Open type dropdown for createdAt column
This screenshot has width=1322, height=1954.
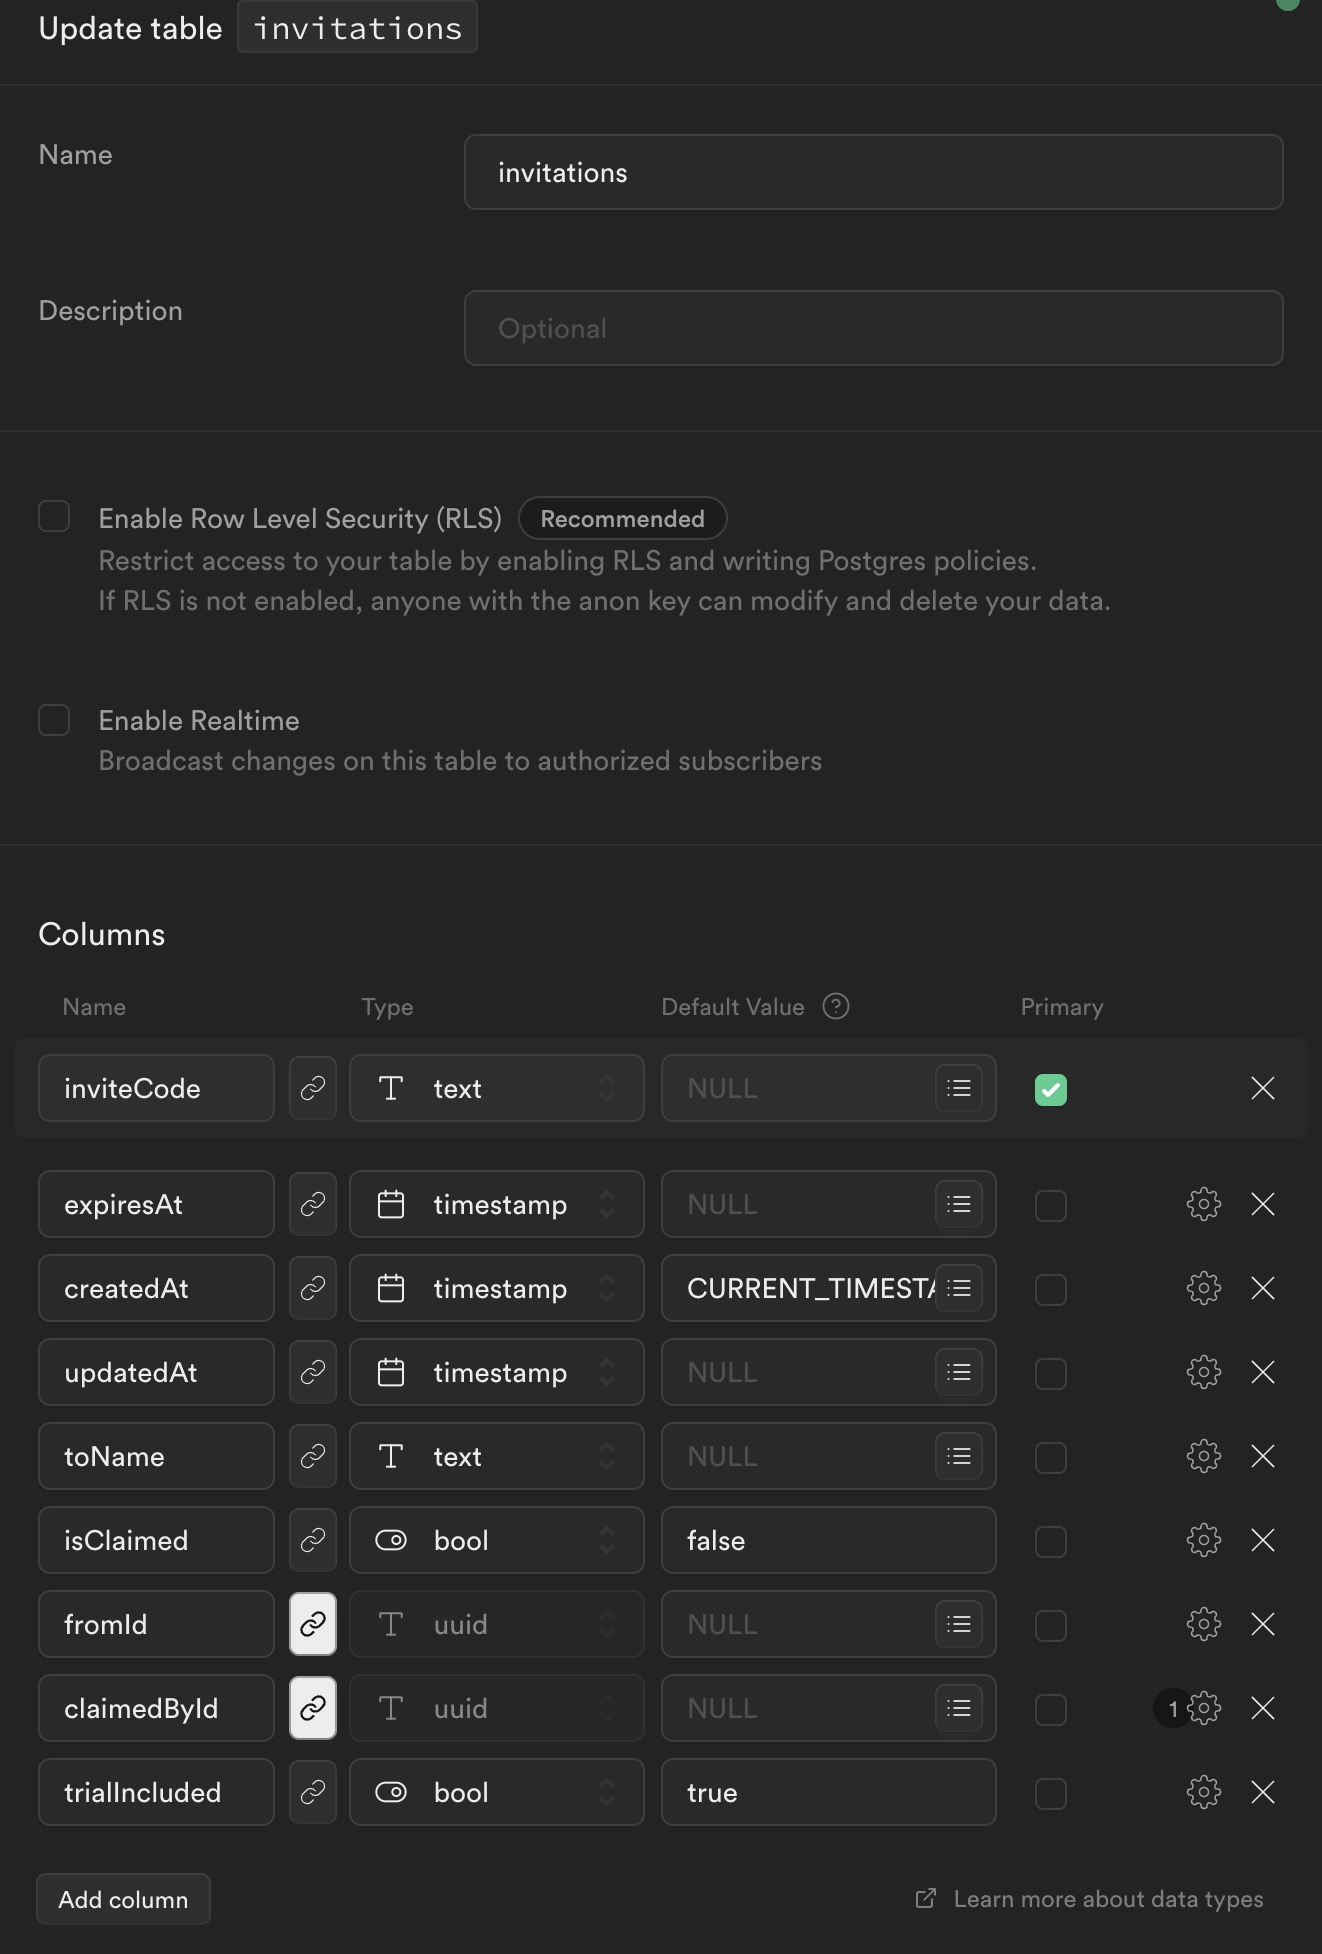497,1288
